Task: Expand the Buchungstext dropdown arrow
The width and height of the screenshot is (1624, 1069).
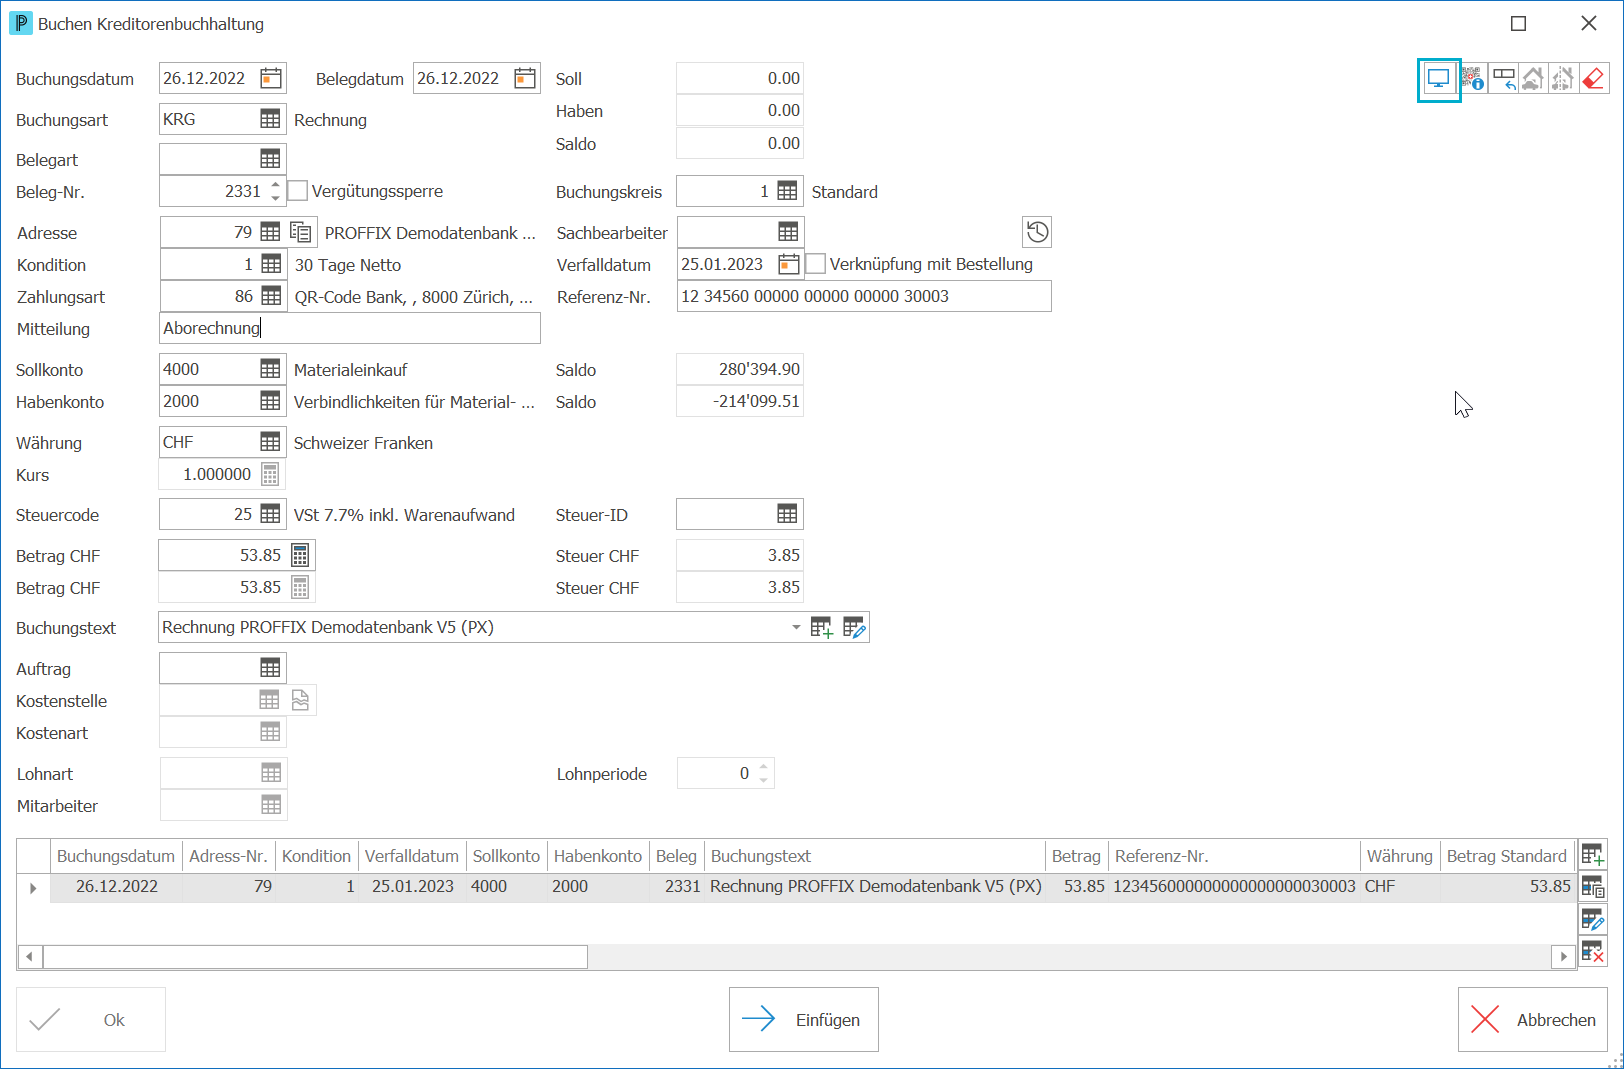Action: click(x=796, y=627)
